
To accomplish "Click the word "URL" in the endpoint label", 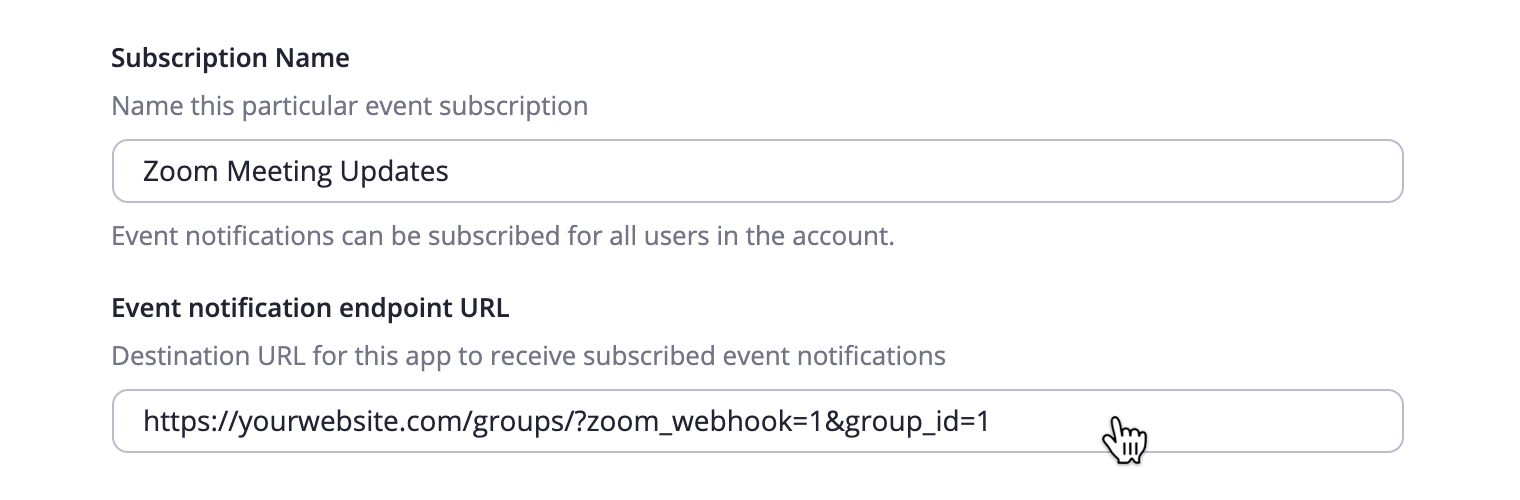I will click(x=486, y=308).
